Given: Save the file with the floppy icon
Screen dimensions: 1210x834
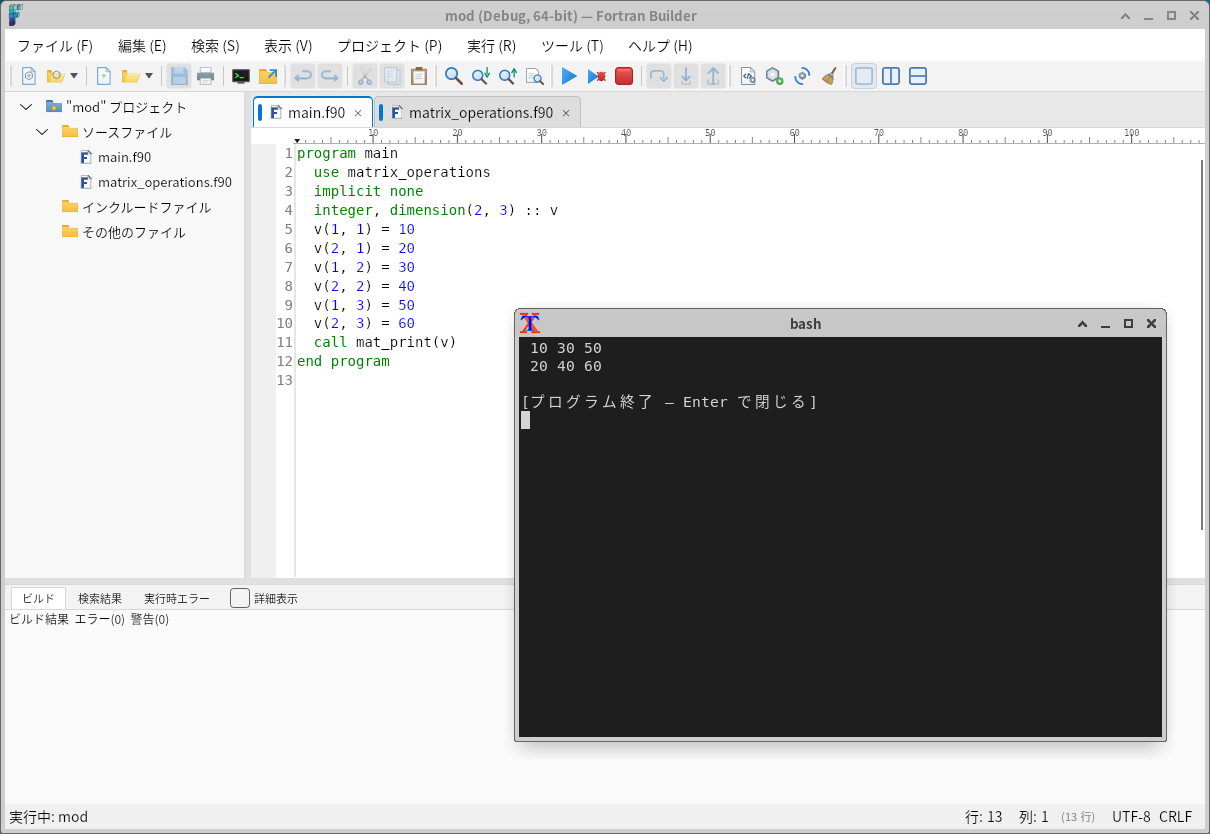Looking at the screenshot, I should coord(179,76).
